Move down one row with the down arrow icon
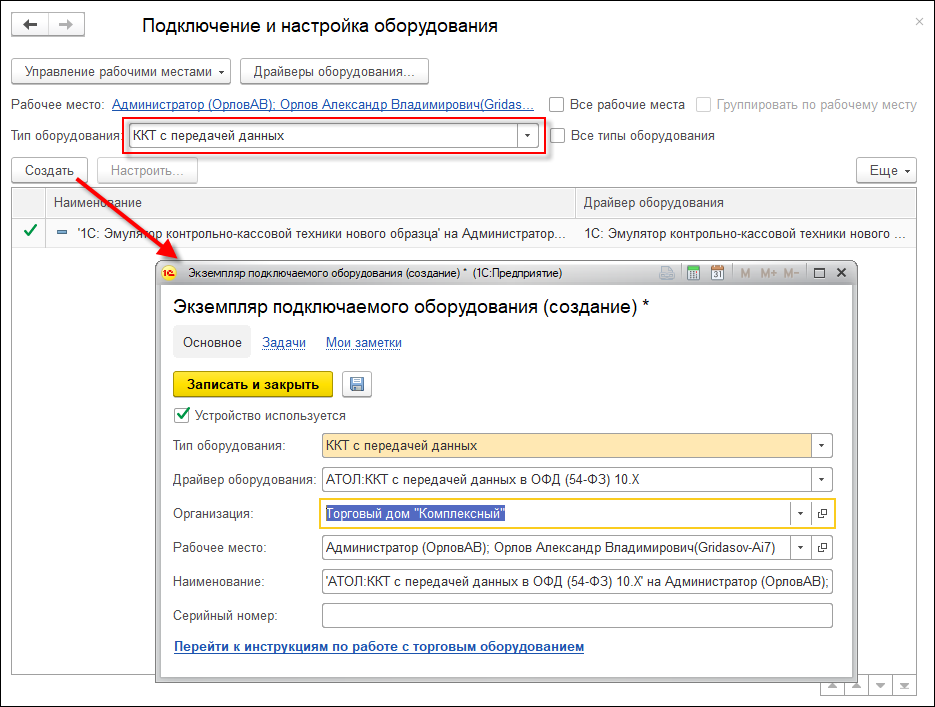The image size is (935, 707). click(880, 686)
